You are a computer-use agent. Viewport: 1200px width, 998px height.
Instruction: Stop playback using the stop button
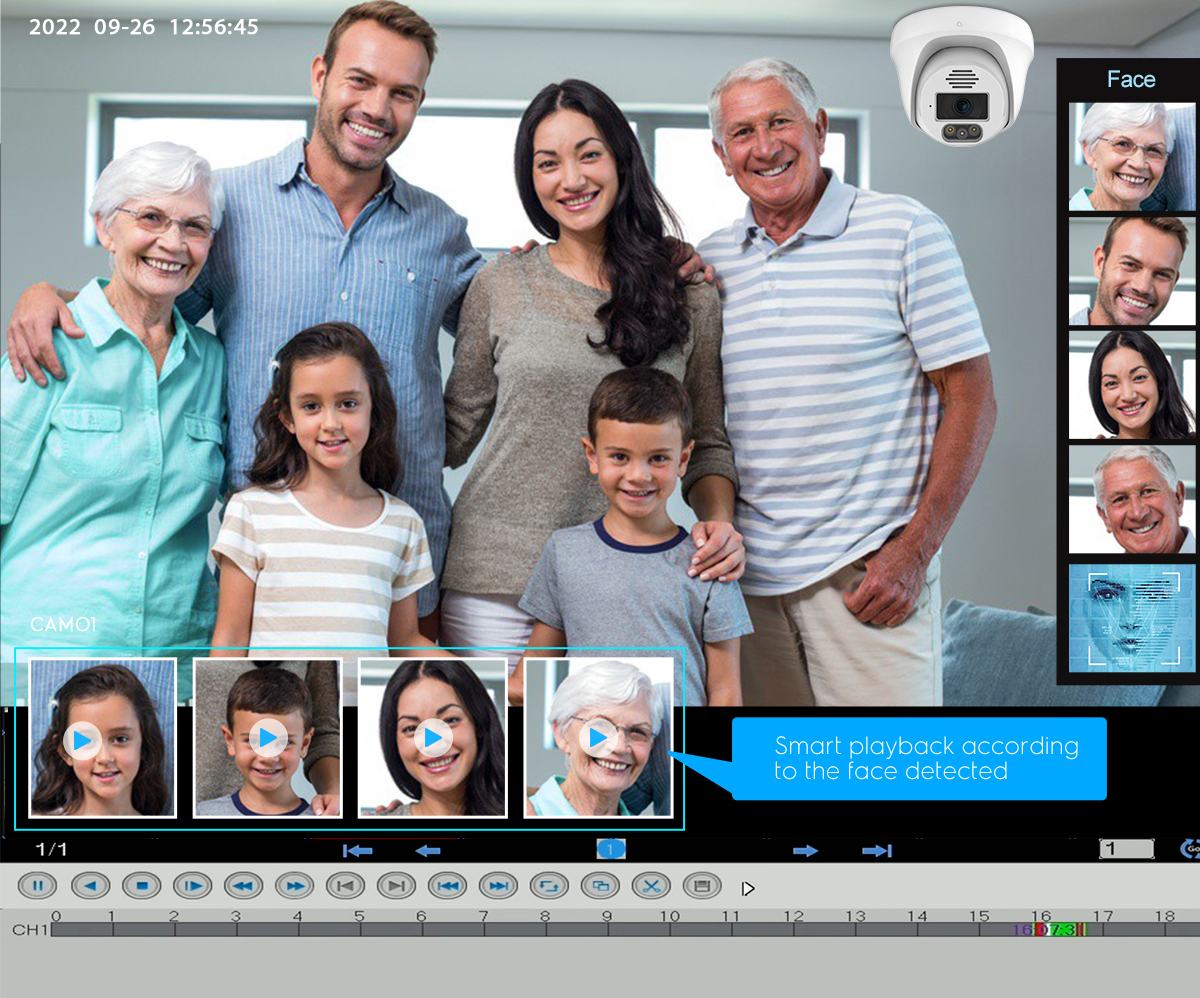141,886
